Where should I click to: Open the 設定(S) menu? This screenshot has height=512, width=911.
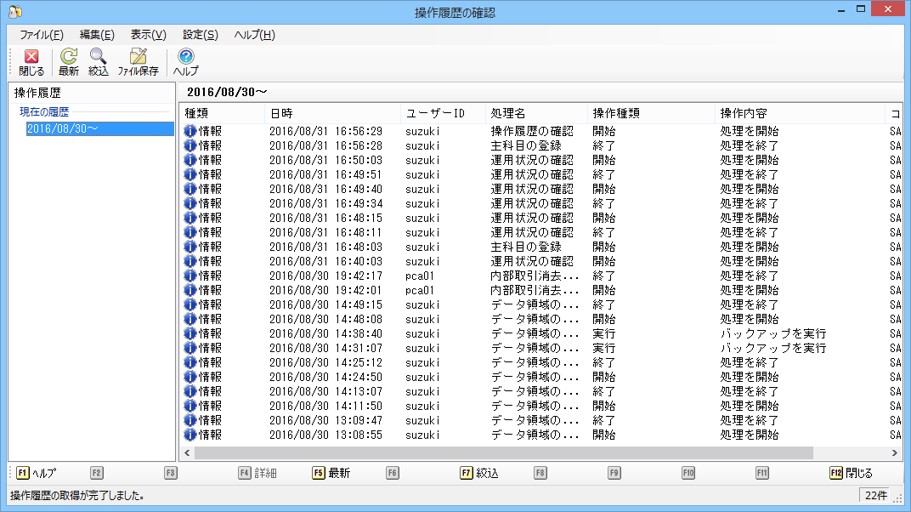point(200,35)
